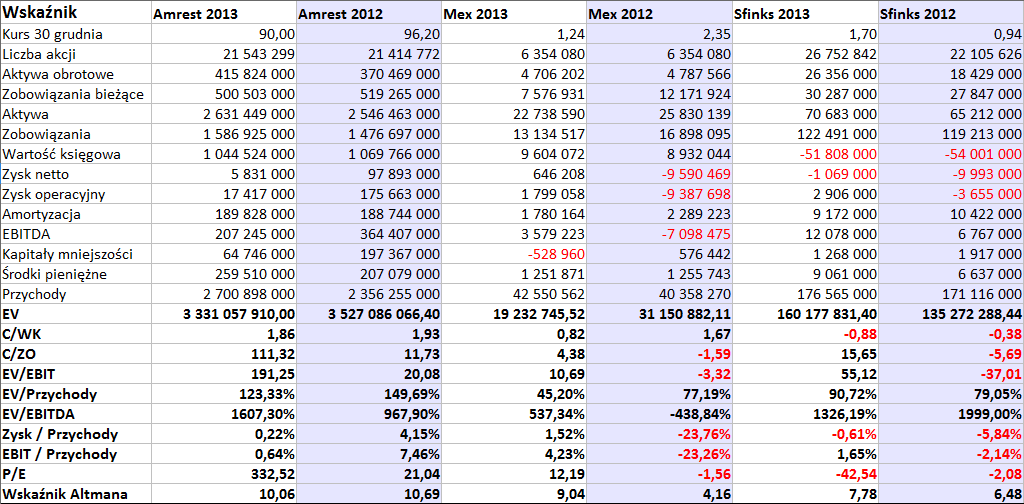Click the Mex 2012 column header
Screen dimensions: 1024x504
(x=659, y=12)
